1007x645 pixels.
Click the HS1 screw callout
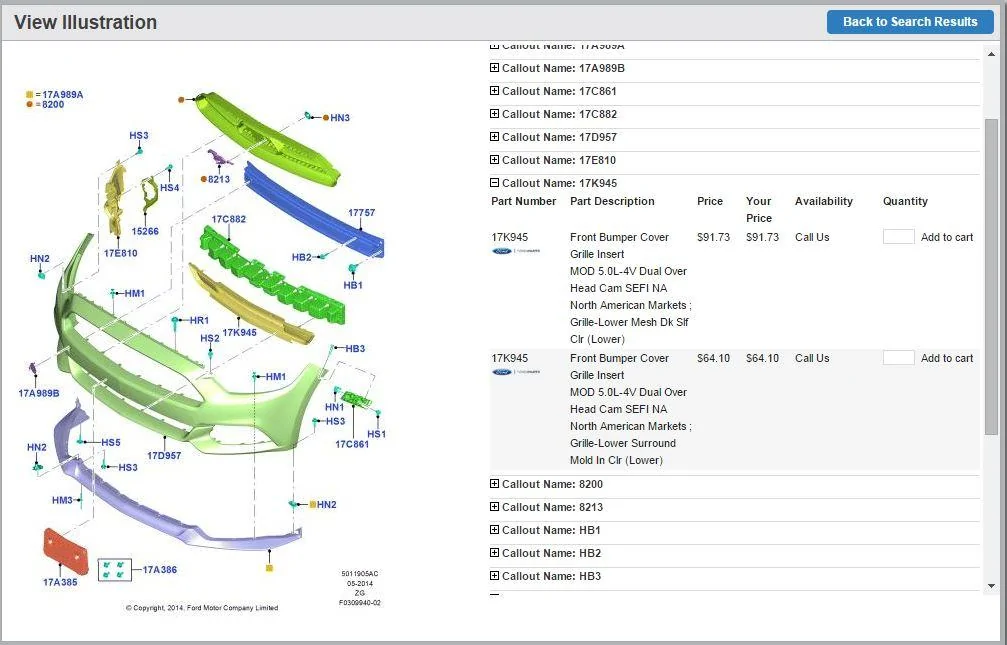click(376, 434)
